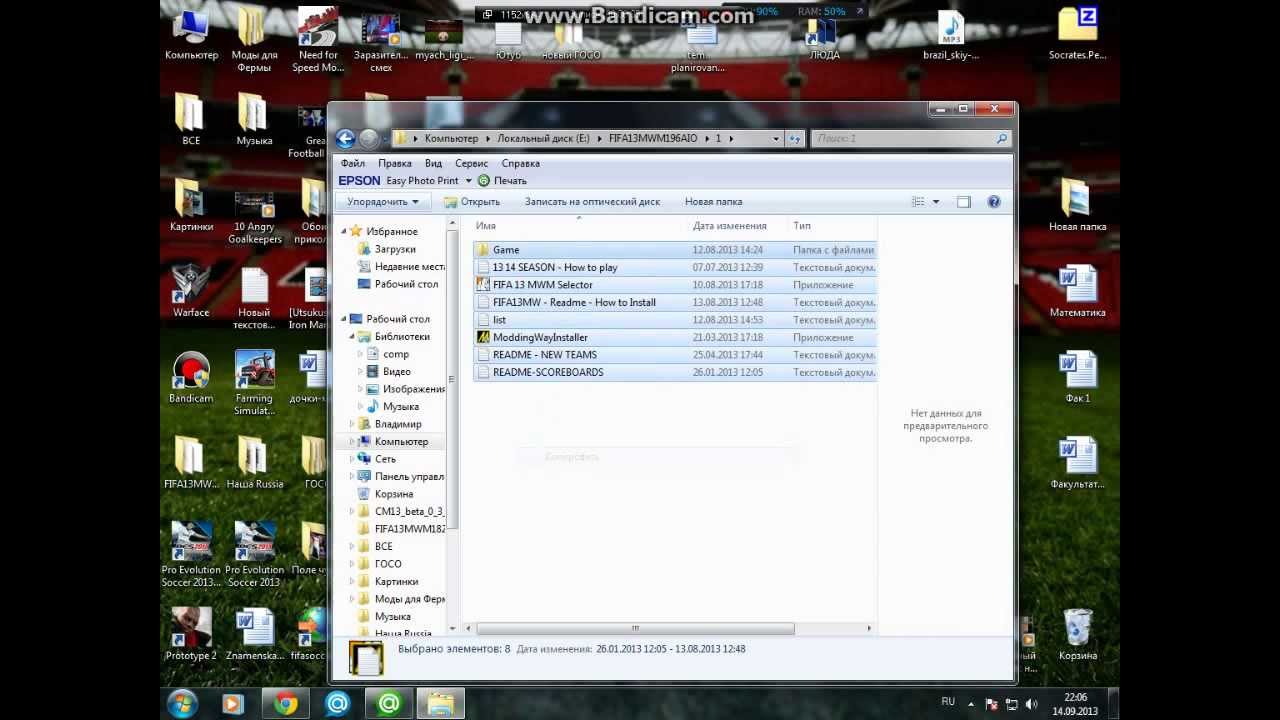
Task: Open the Вид menu
Action: [x=433, y=163]
